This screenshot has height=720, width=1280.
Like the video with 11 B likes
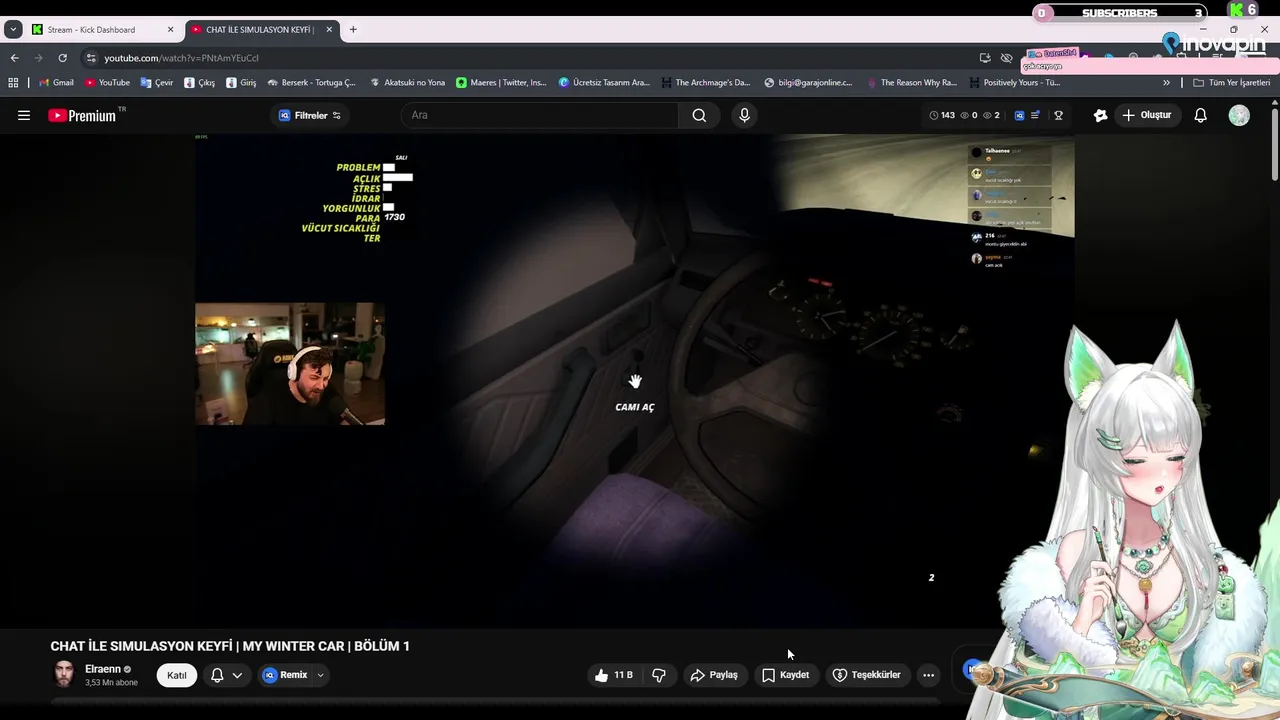coord(614,675)
